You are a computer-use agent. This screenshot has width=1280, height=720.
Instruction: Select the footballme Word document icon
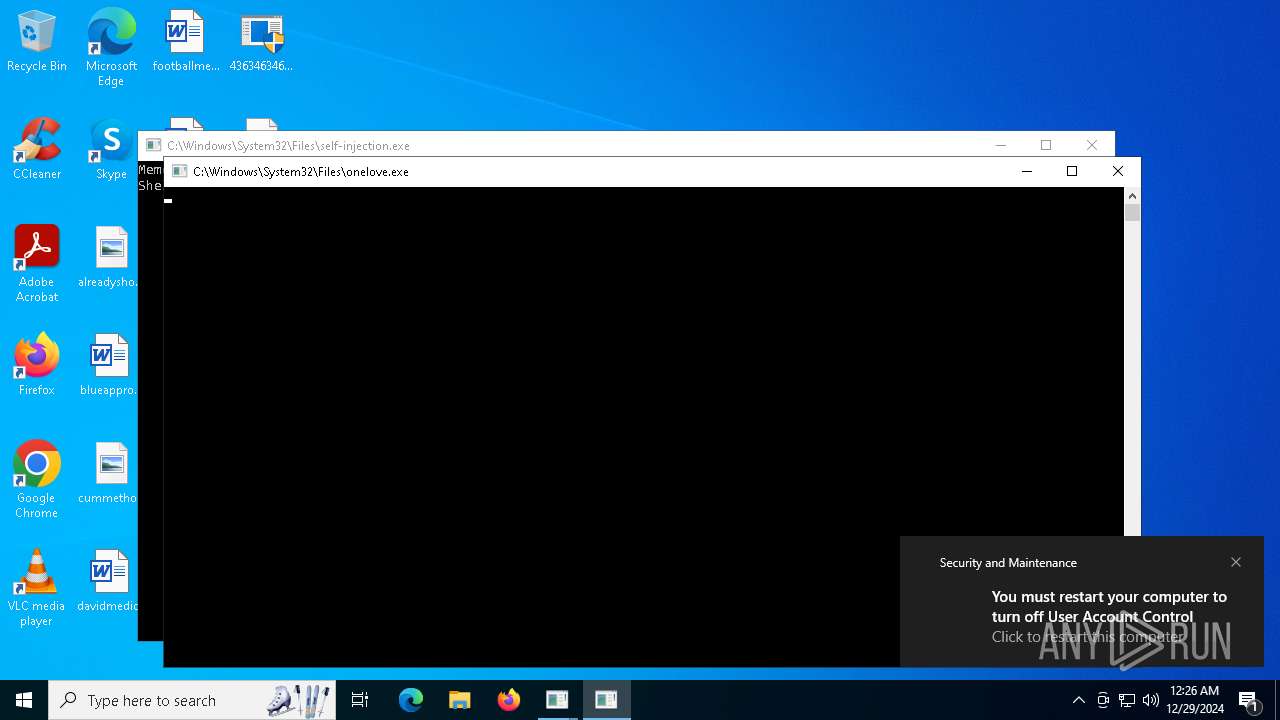tap(185, 42)
